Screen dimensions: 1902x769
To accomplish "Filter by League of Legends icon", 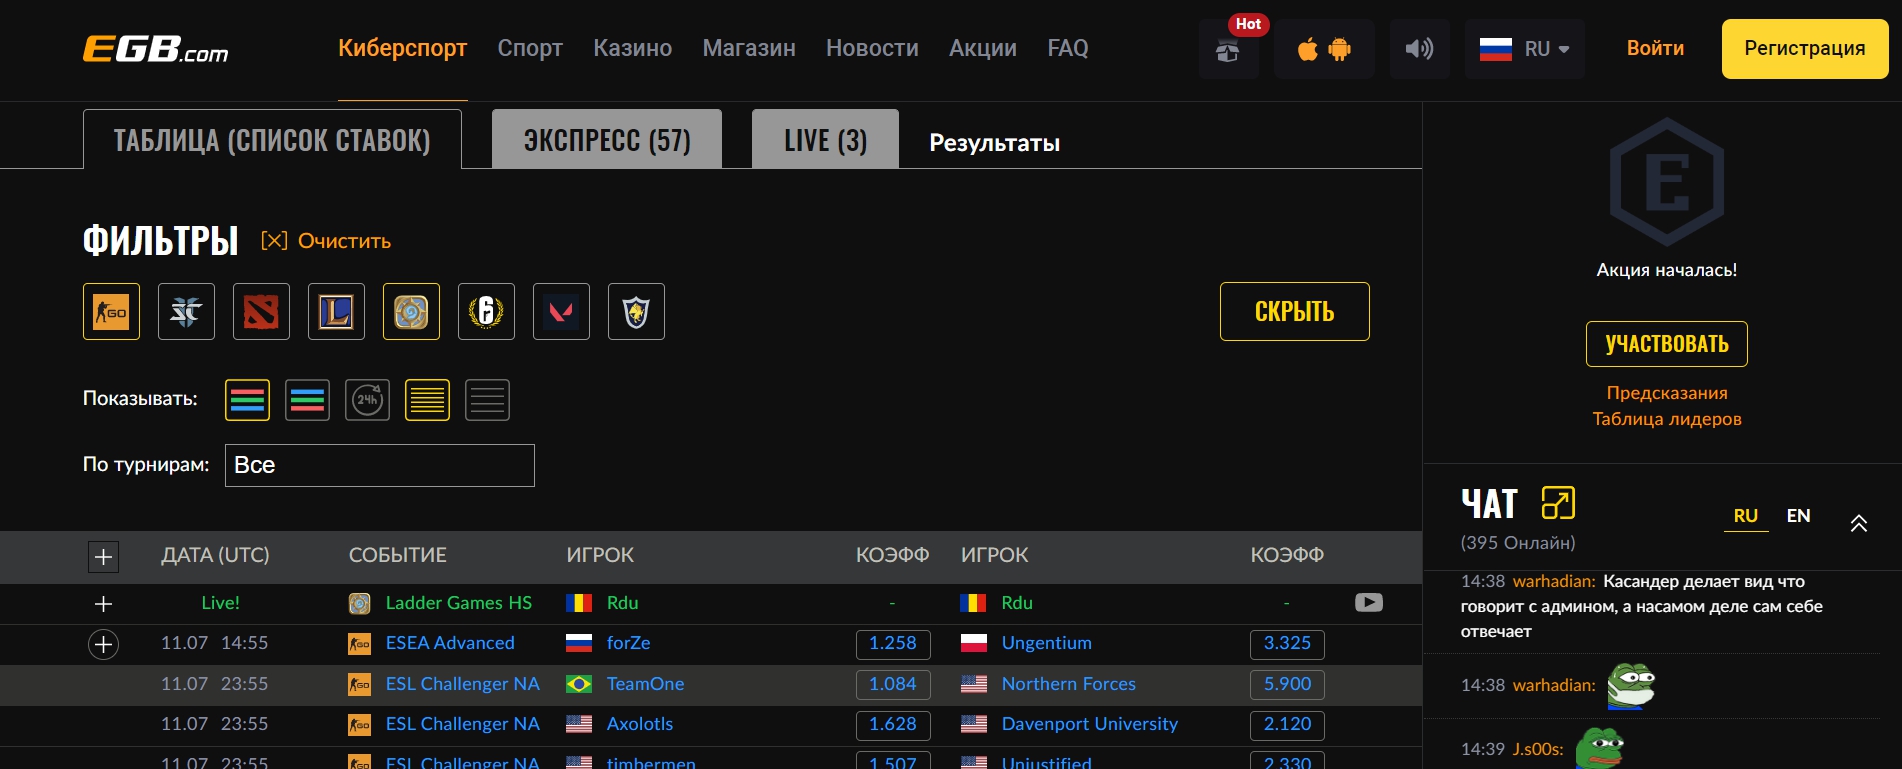I will pyautogui.click(x=336, y=312).
